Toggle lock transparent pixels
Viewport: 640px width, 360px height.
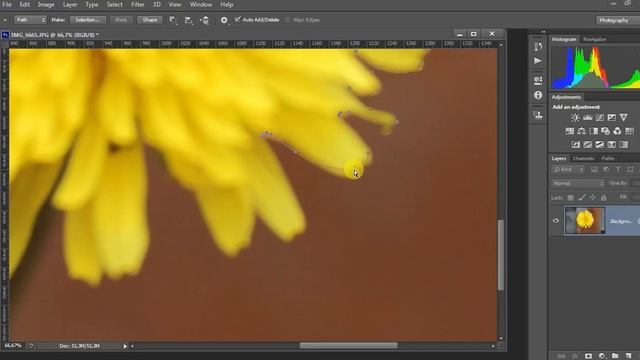[x=571, y=198]
